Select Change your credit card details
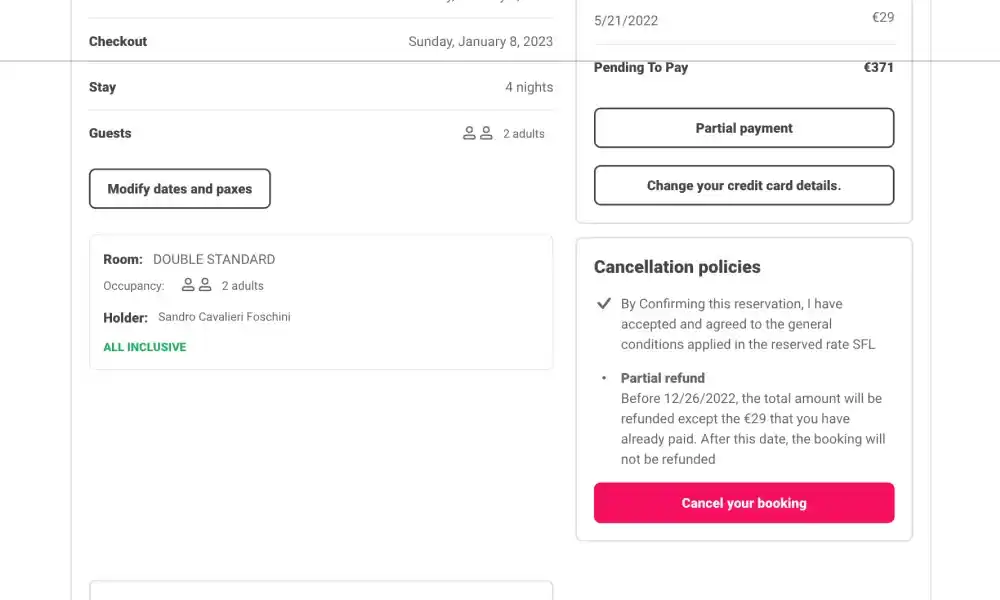Viewport: 1000px width, 600px height. tap(744, 185)
